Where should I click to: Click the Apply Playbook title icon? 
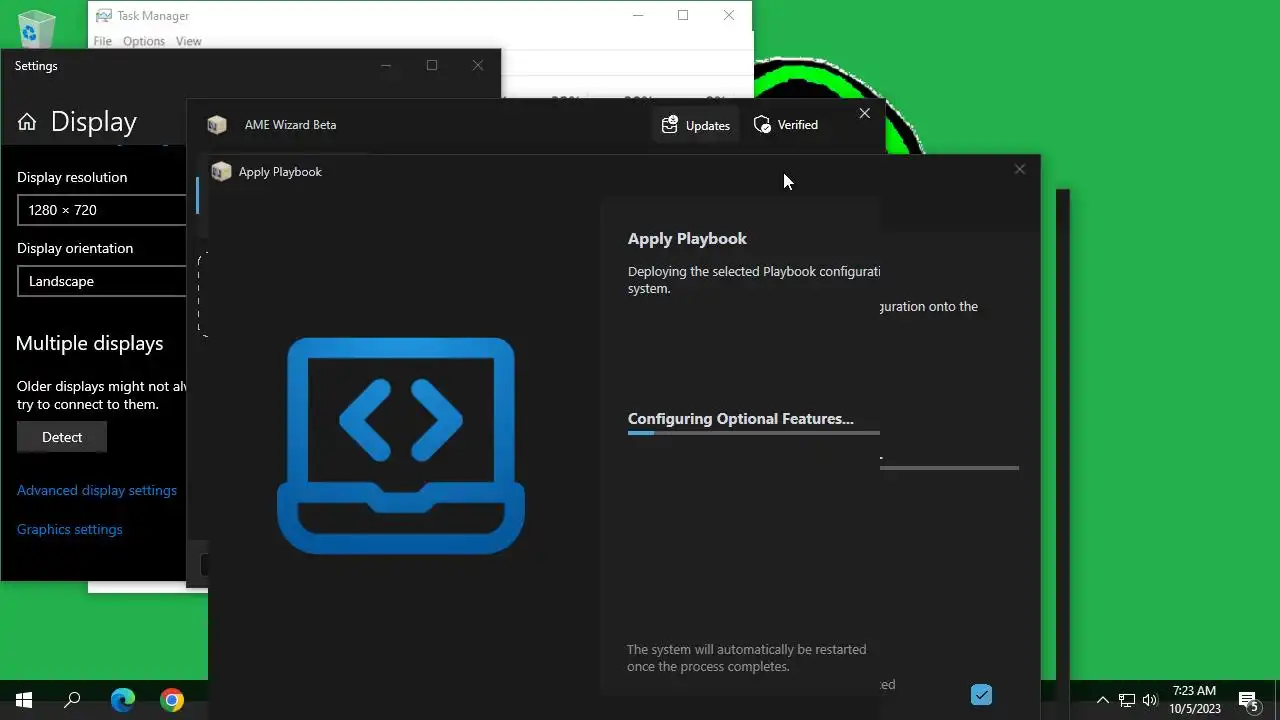coord(221,172)
